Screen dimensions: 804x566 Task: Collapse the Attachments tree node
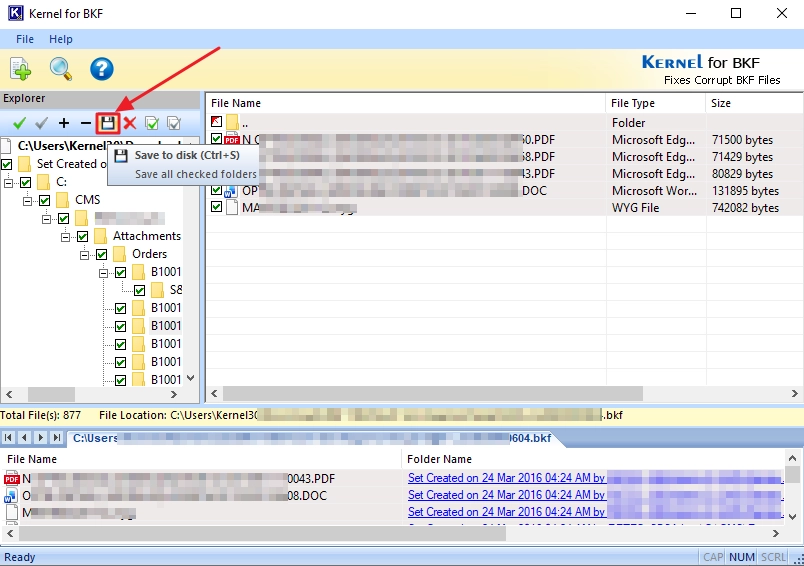pyautogui.click(x=65, y=237)
